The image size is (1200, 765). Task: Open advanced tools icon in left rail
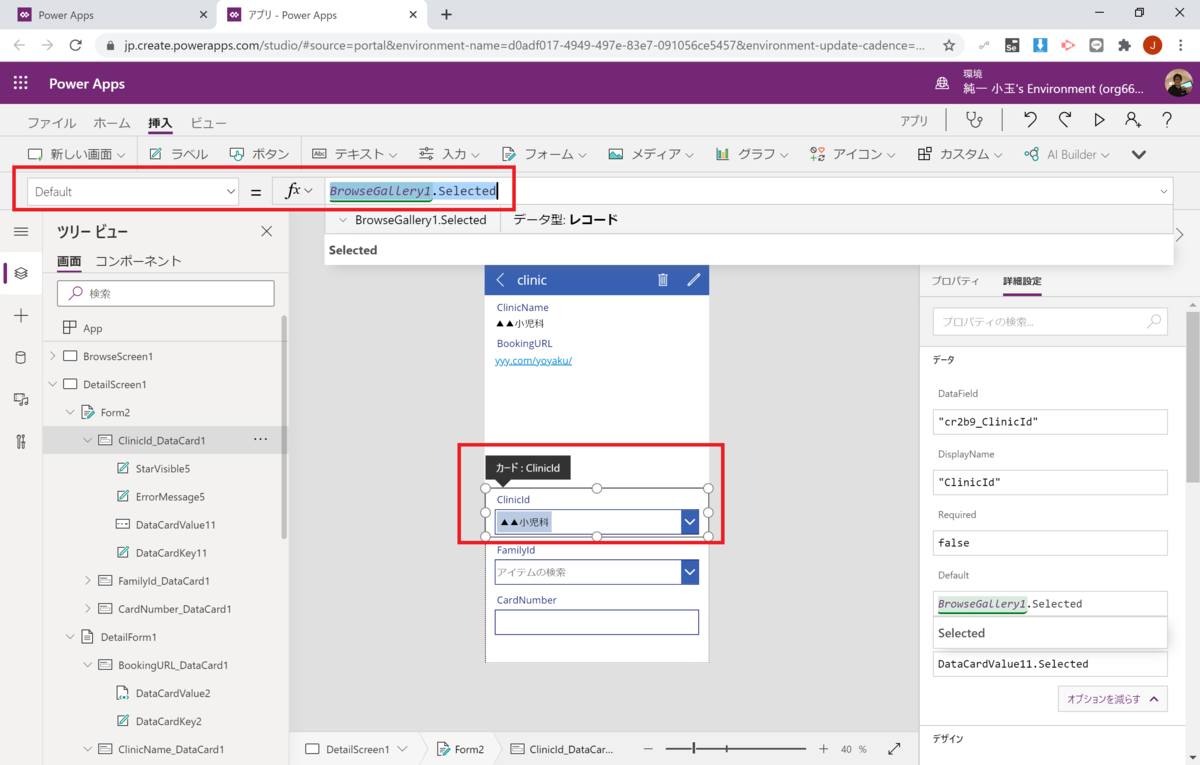[21, 441]
